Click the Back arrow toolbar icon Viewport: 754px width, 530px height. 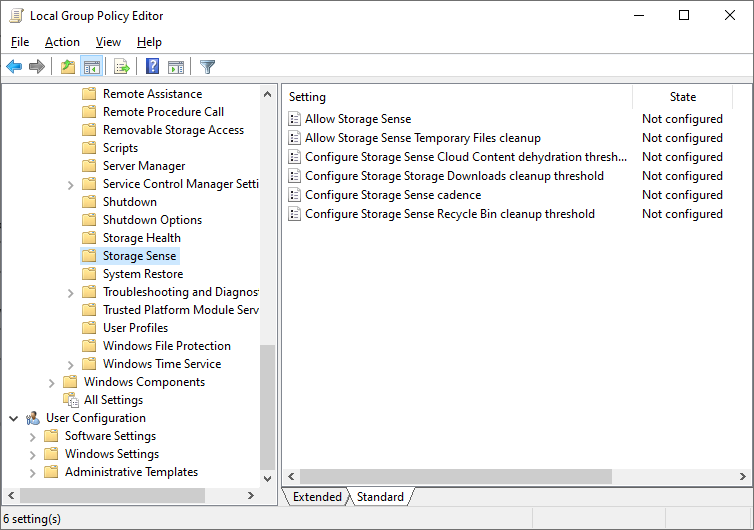14,66
